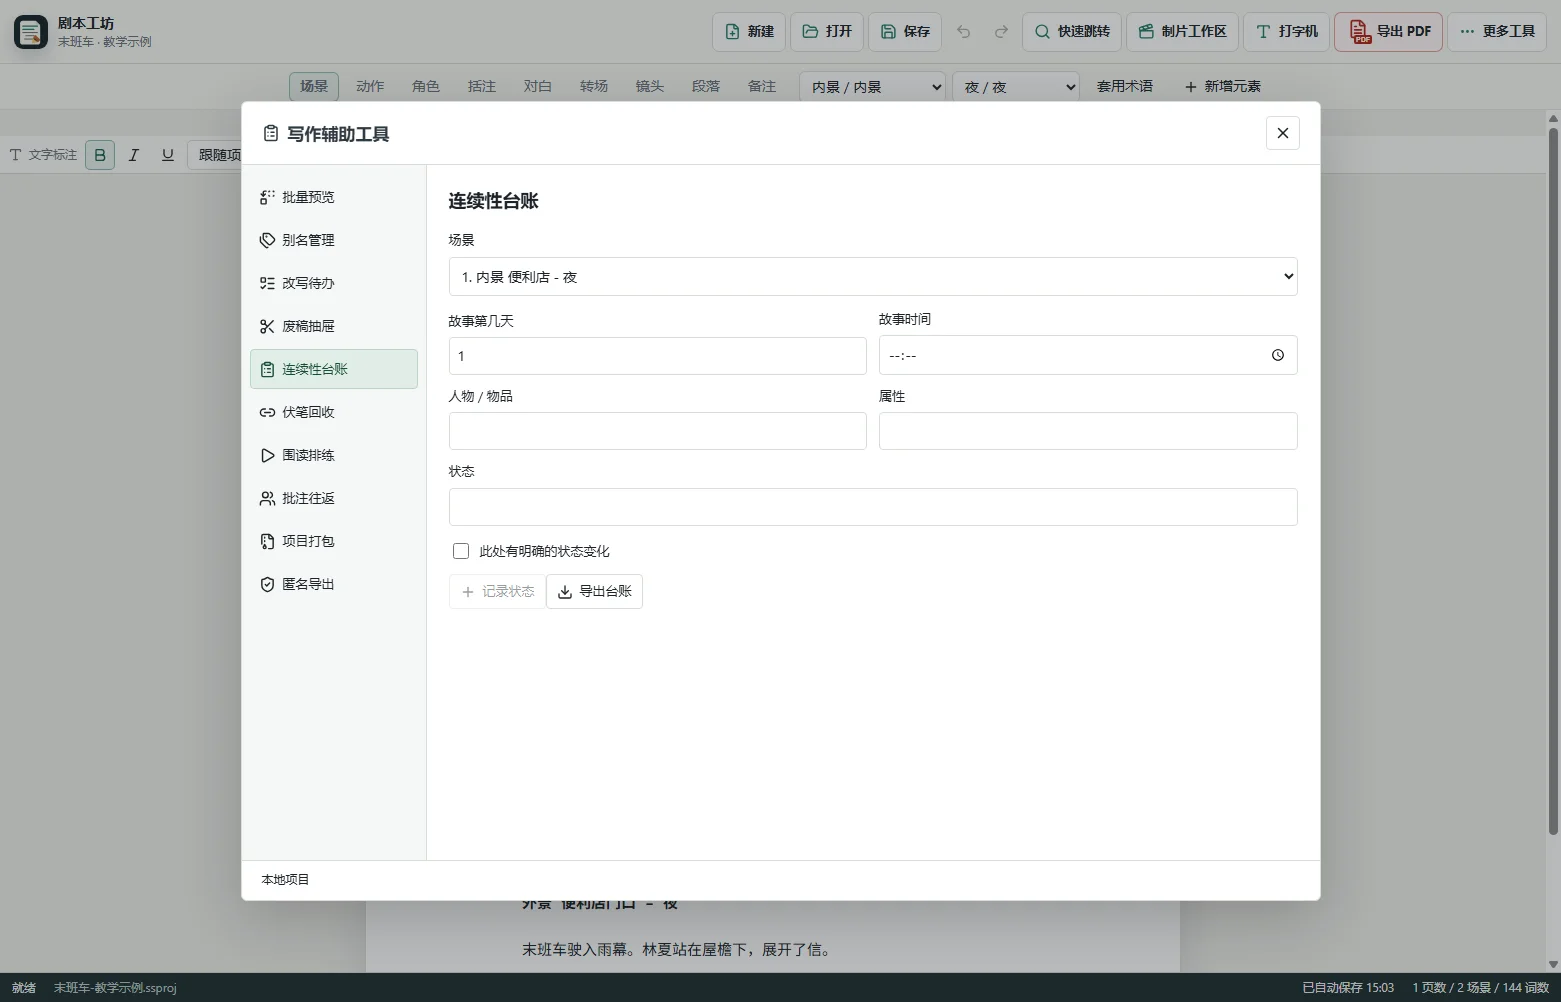Image resolution: width=1561 pixels, height=1002 pixels.
Task: Select 伏笔回收 sidebar item
Action: click(333, 412)
